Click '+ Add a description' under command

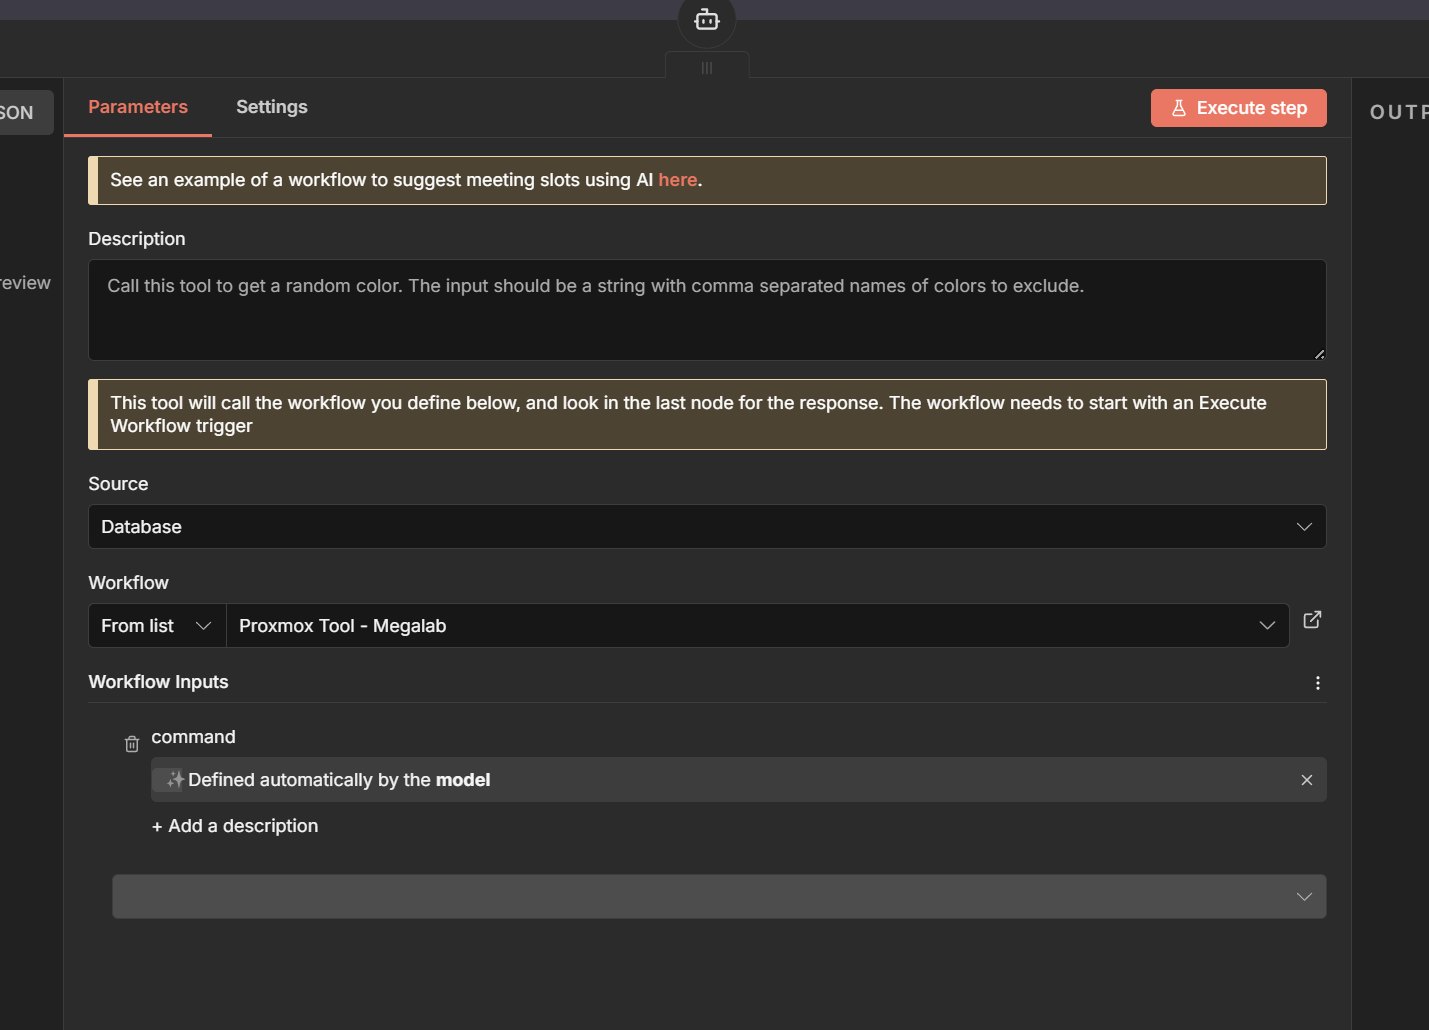(x=235, y=826)
